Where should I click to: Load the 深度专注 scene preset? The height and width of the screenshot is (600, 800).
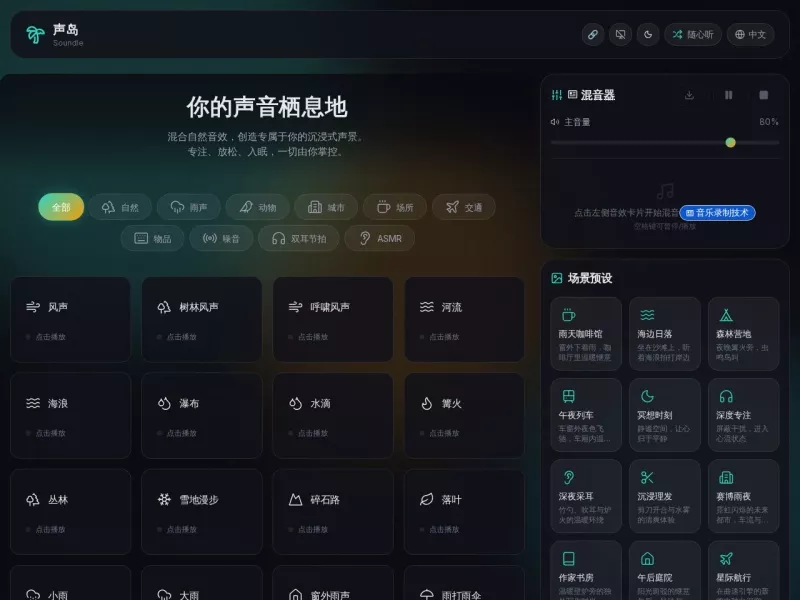tap(743, 415)
